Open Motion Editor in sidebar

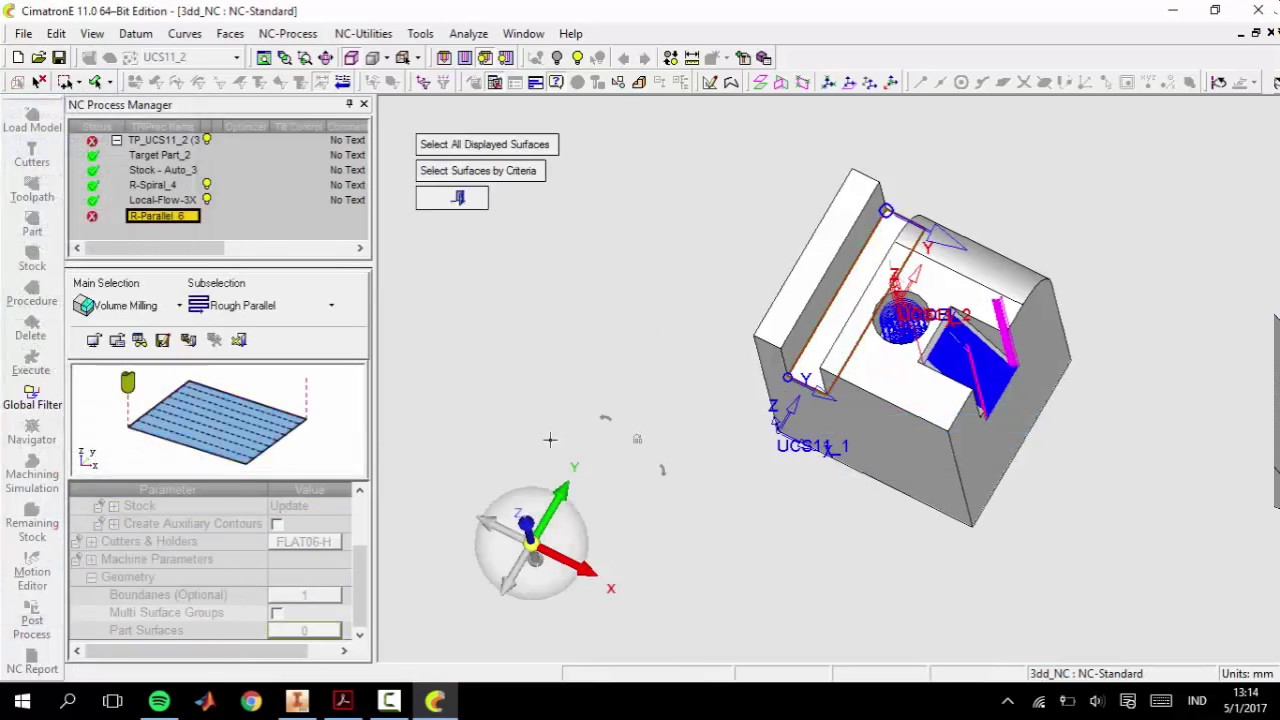32,571
